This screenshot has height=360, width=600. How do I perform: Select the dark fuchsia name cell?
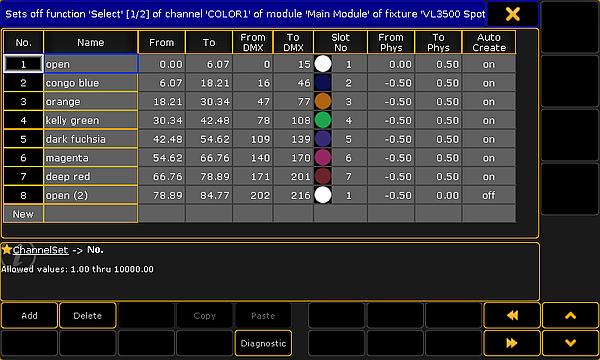coord(91,139)
